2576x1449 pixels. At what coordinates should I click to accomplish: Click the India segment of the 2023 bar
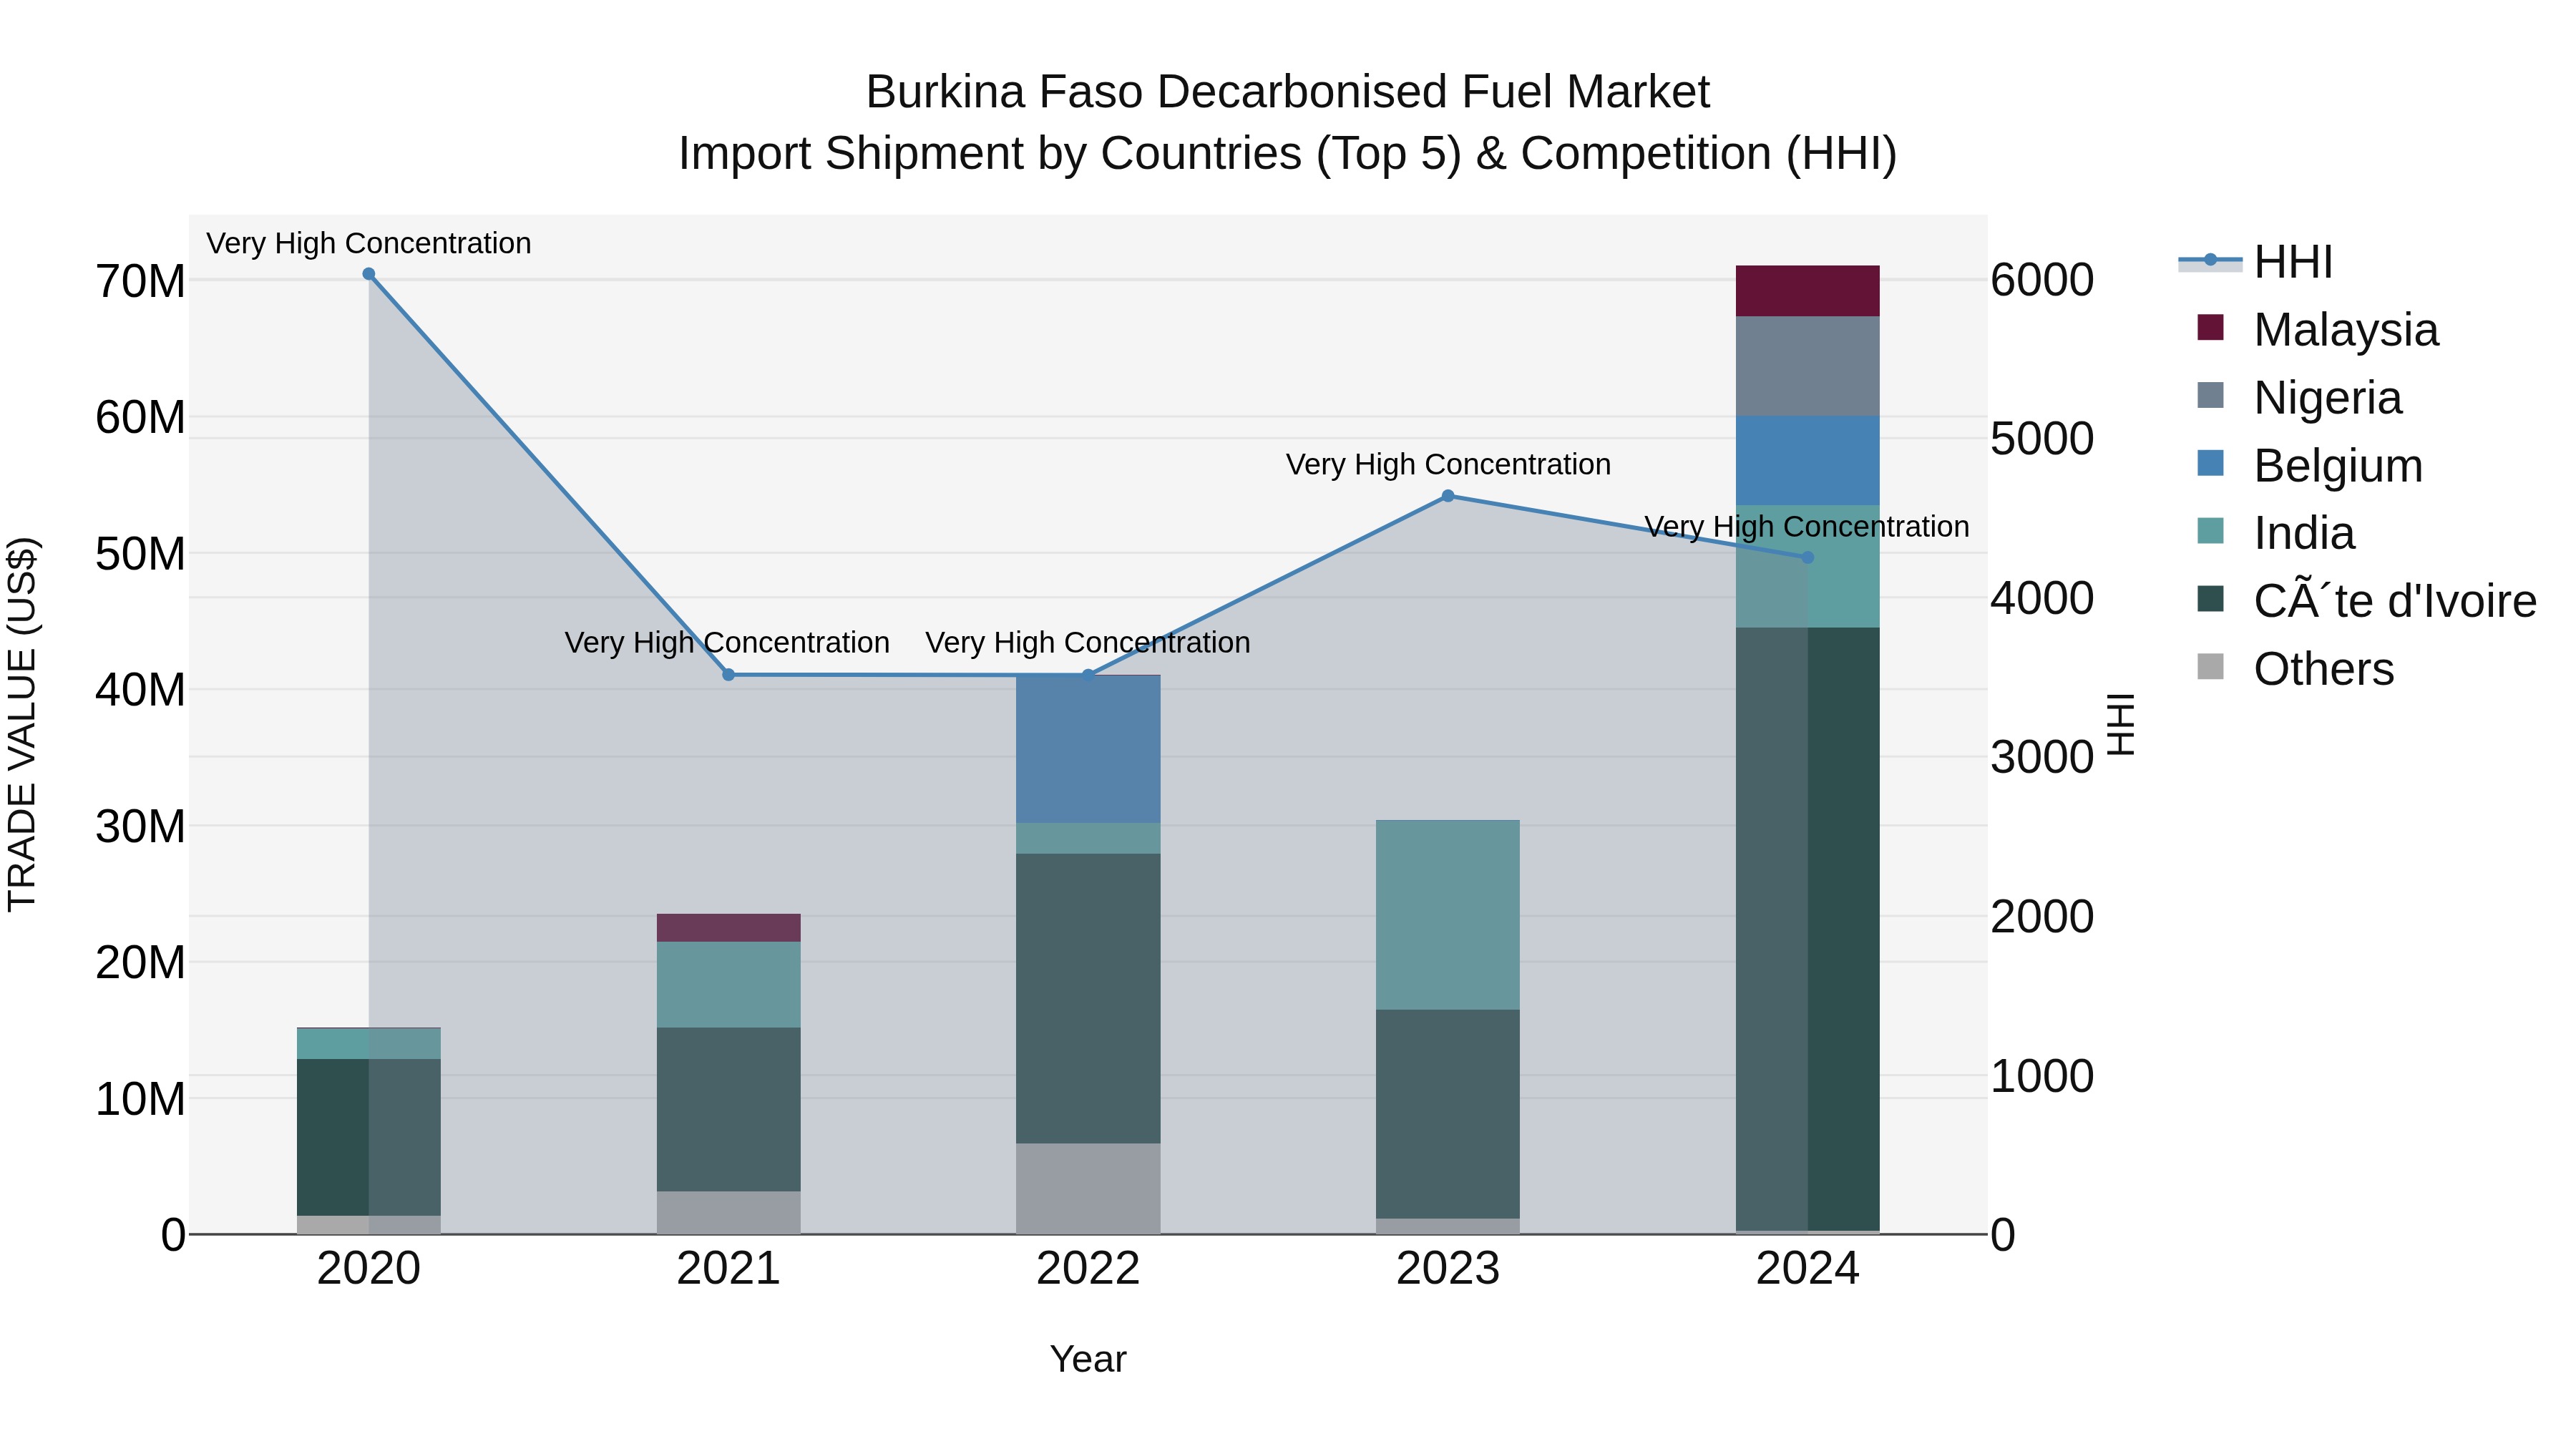pos(1448,915)
